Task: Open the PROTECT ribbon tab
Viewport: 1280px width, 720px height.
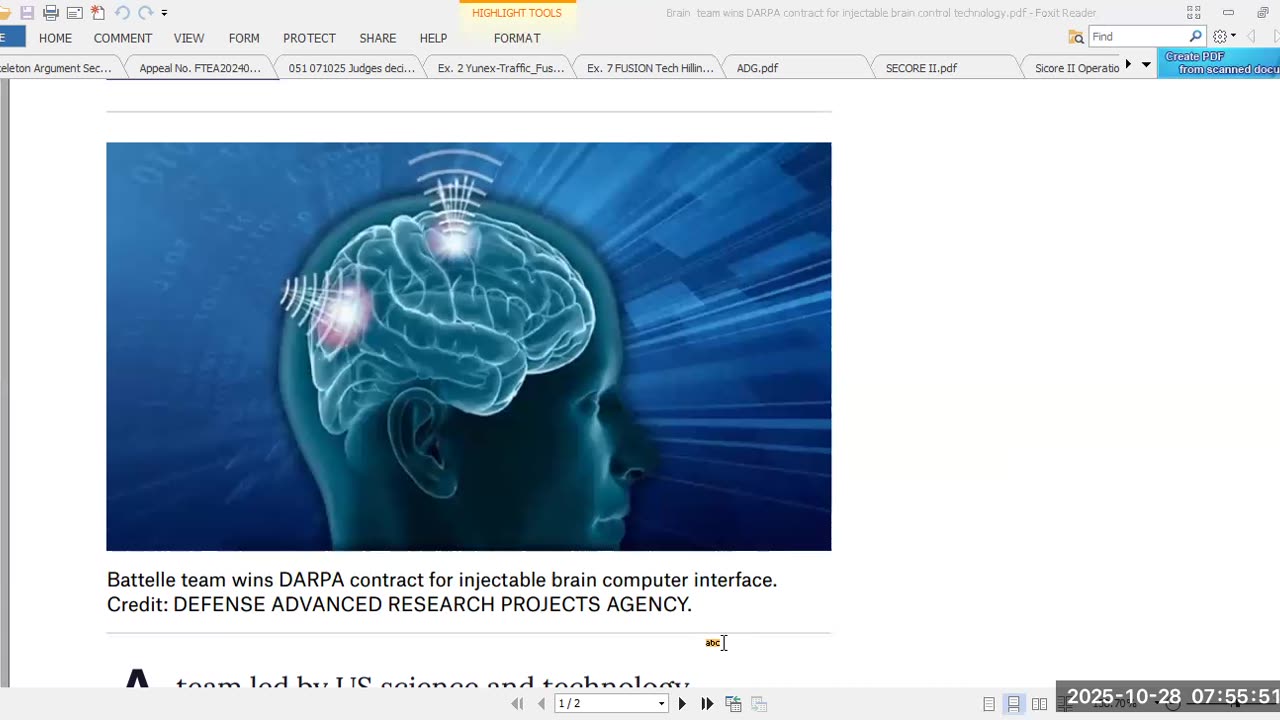Action: coord(309,38)
